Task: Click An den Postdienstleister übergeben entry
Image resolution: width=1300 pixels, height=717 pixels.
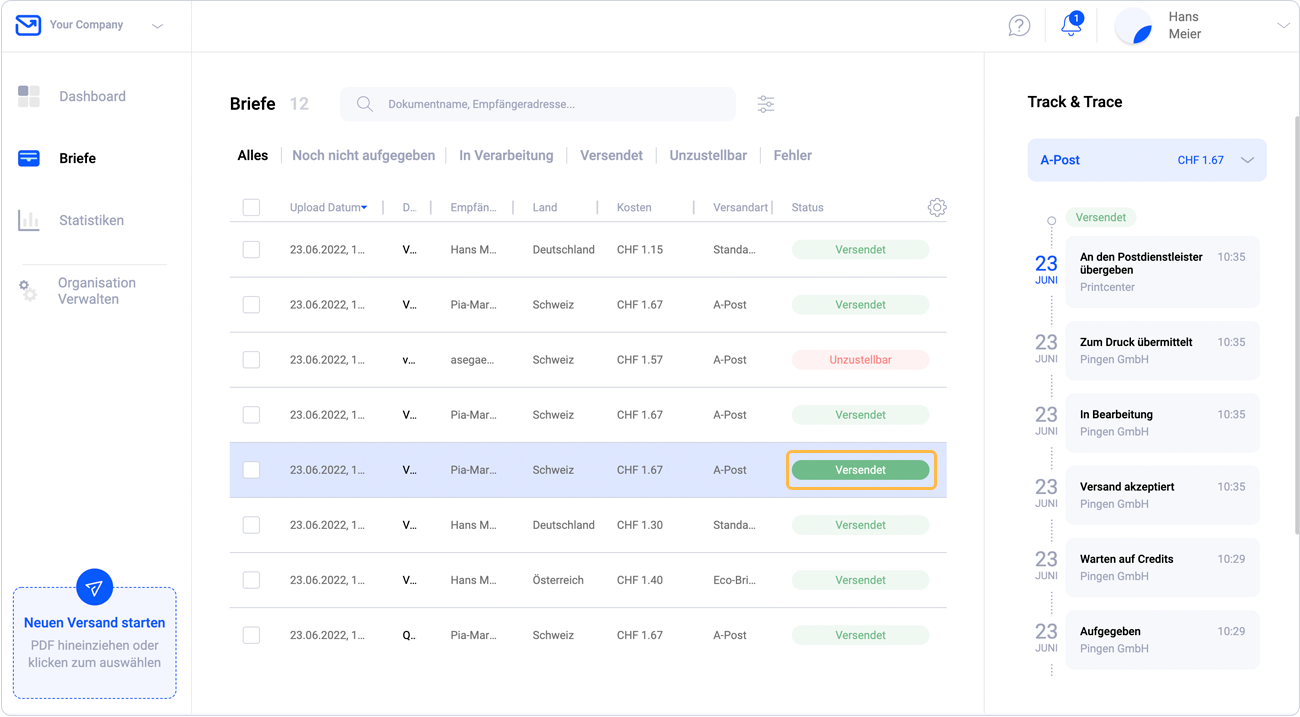Action: pos(1162,272)
